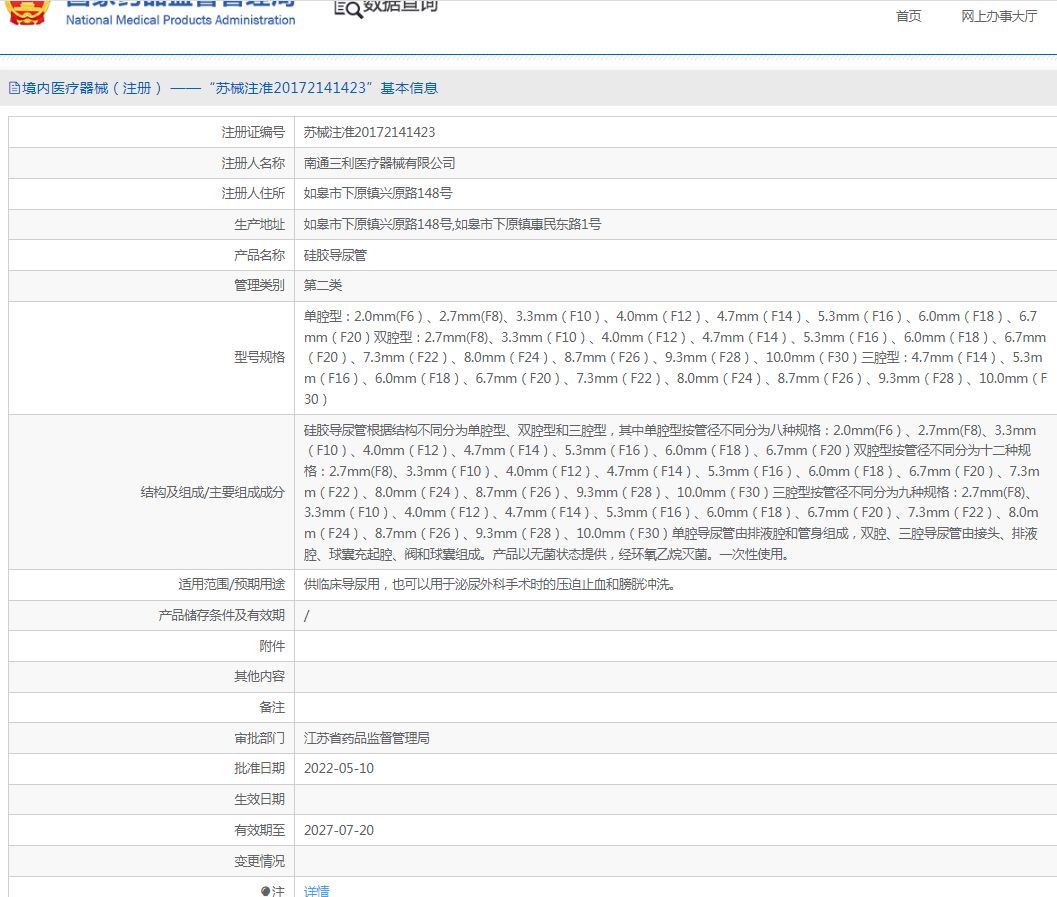This screenshot has width=1057, height=897.
Task: Select approval date 2022-05-10
Action: point(338,768)
